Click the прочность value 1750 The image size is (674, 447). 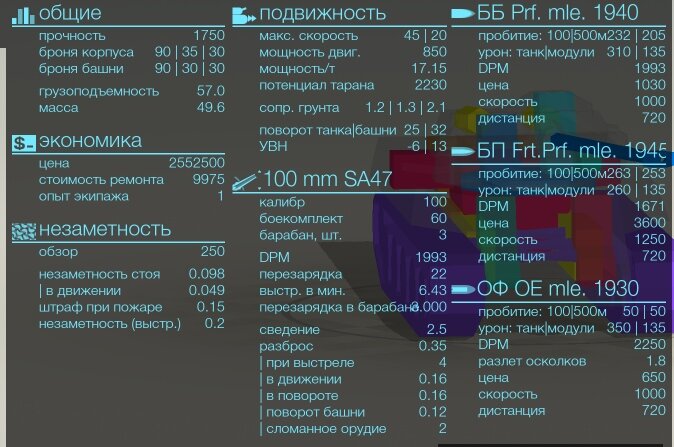(x=209, y=35)
